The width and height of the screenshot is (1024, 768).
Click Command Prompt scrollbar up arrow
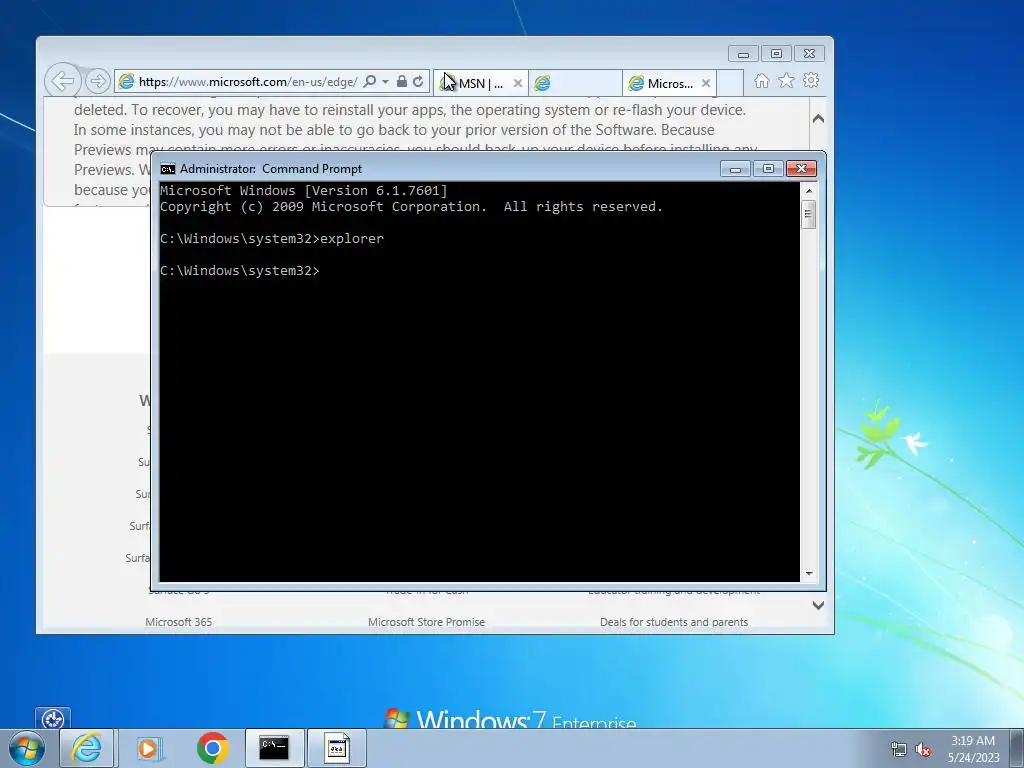808,191
